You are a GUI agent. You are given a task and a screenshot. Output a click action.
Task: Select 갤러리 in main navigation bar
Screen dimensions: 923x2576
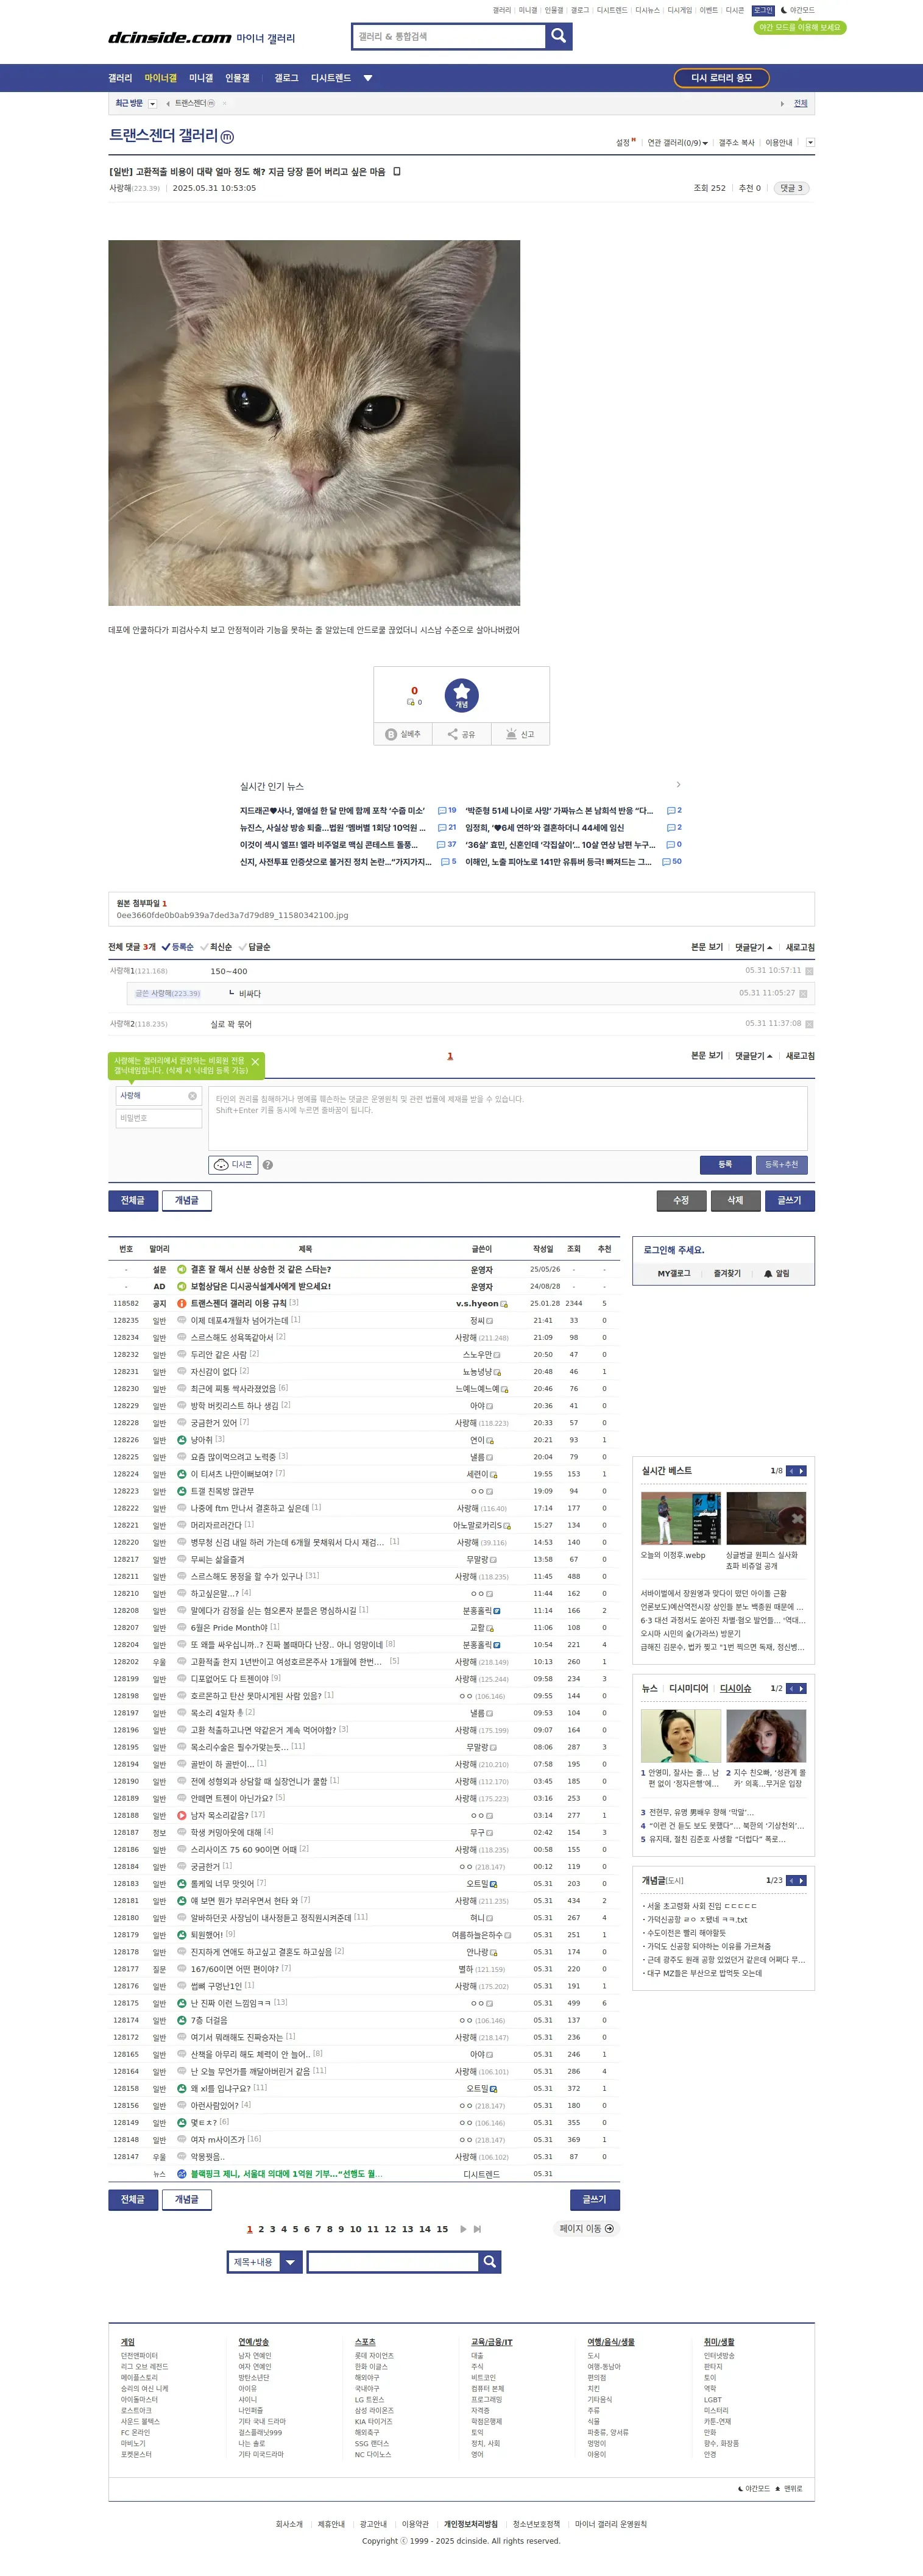[120, 78]
